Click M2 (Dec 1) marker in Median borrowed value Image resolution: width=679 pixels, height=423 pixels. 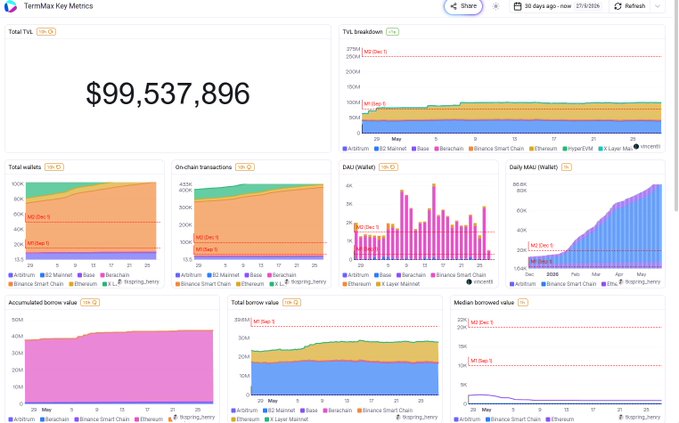tap(482, 323)
